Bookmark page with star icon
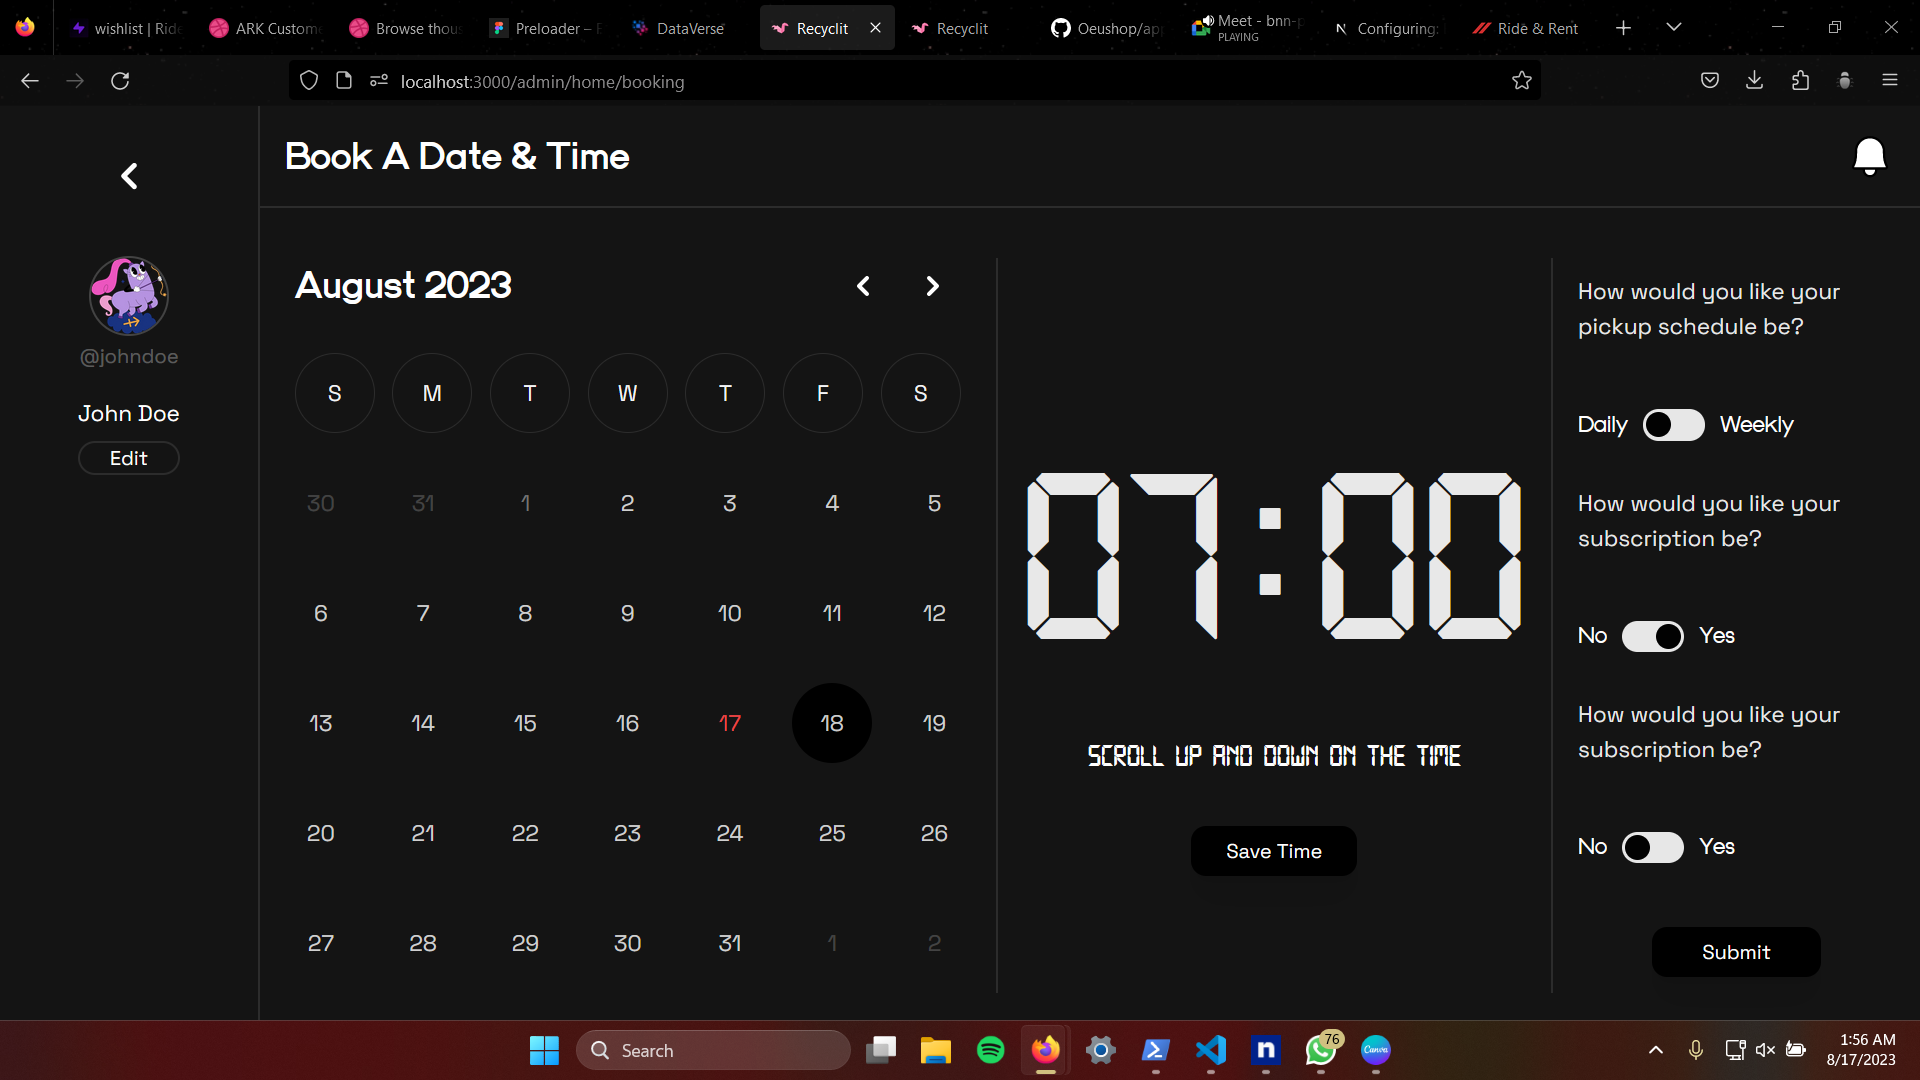Viewport: 1920px width, 1080px height. click(1521, 81)
